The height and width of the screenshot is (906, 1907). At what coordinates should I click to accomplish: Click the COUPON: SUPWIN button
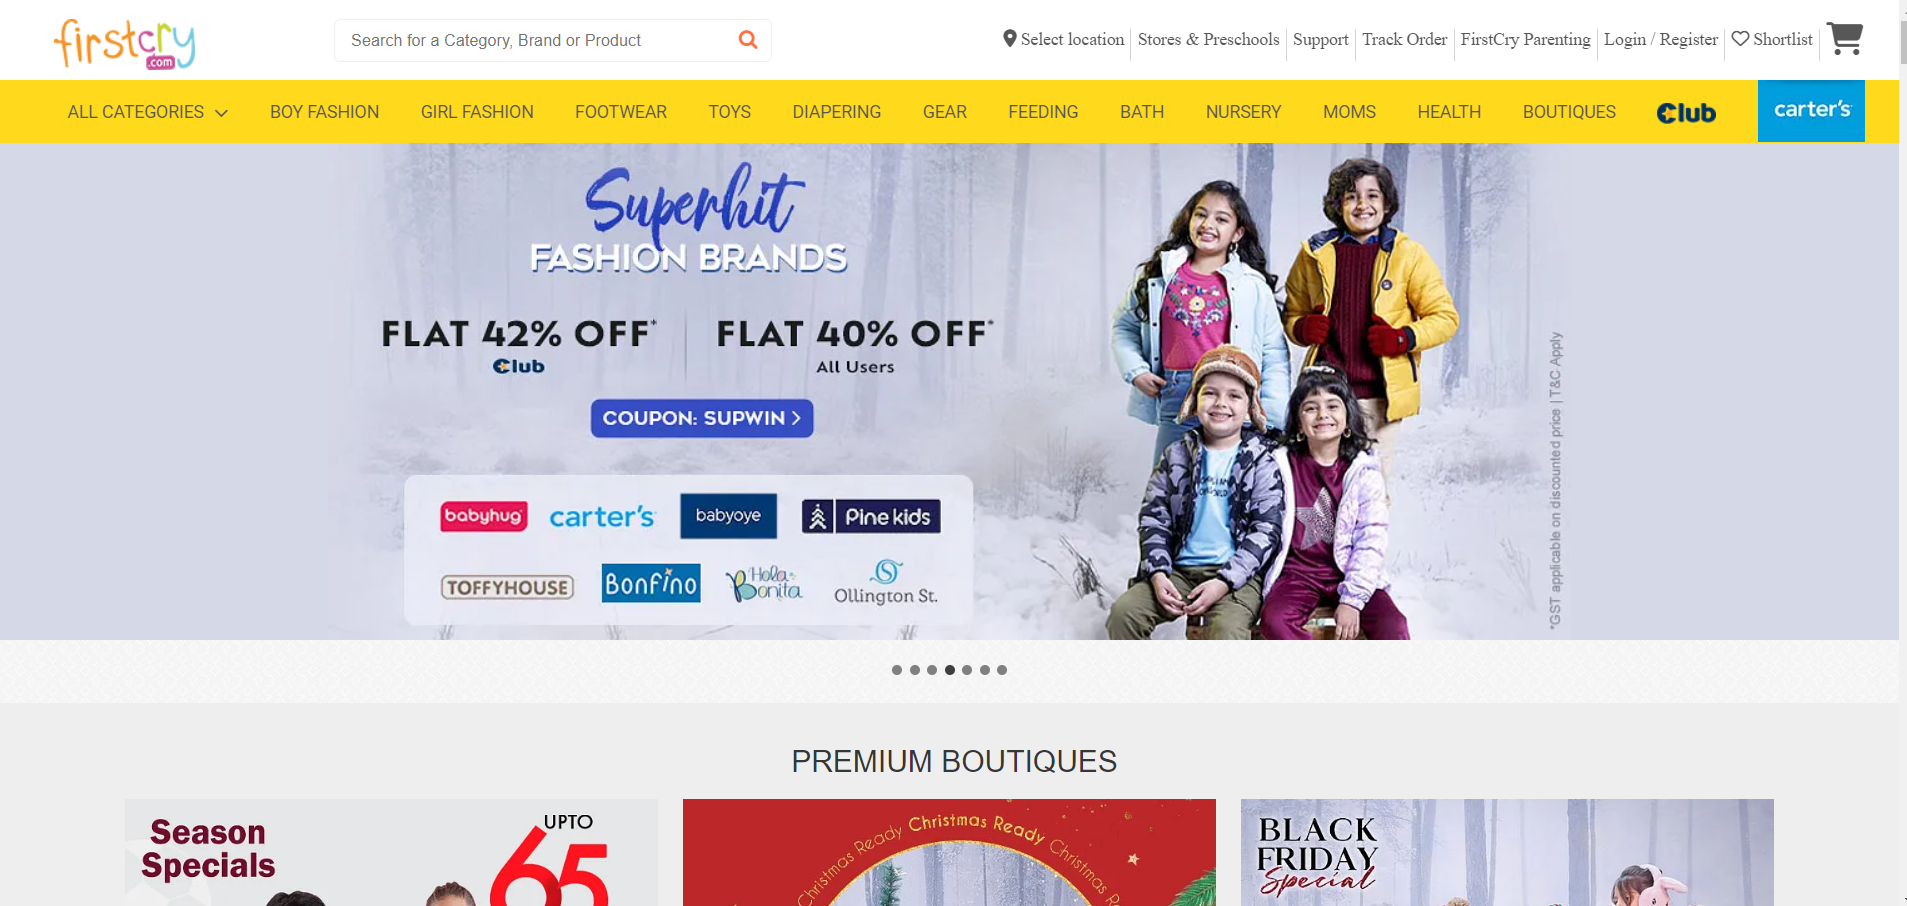tap(702, 418)
